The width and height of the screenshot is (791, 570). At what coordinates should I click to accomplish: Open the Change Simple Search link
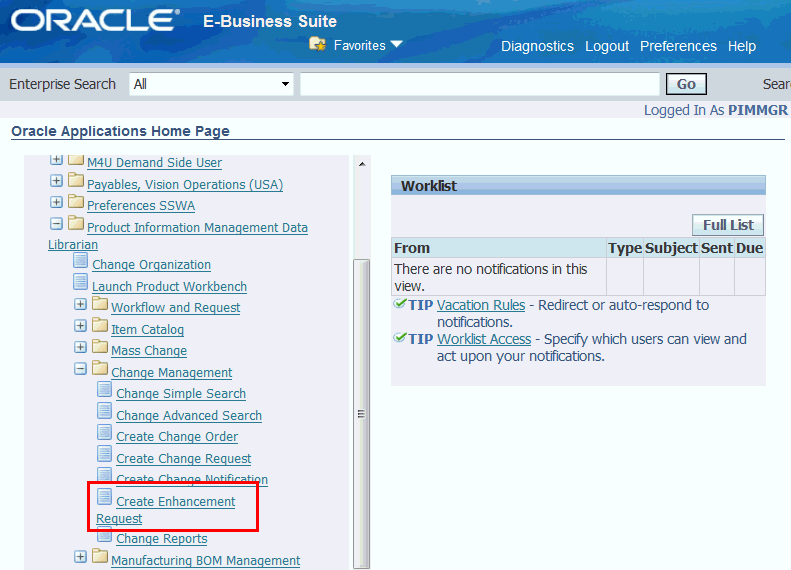pyautogui.click(x=181, y=393)
